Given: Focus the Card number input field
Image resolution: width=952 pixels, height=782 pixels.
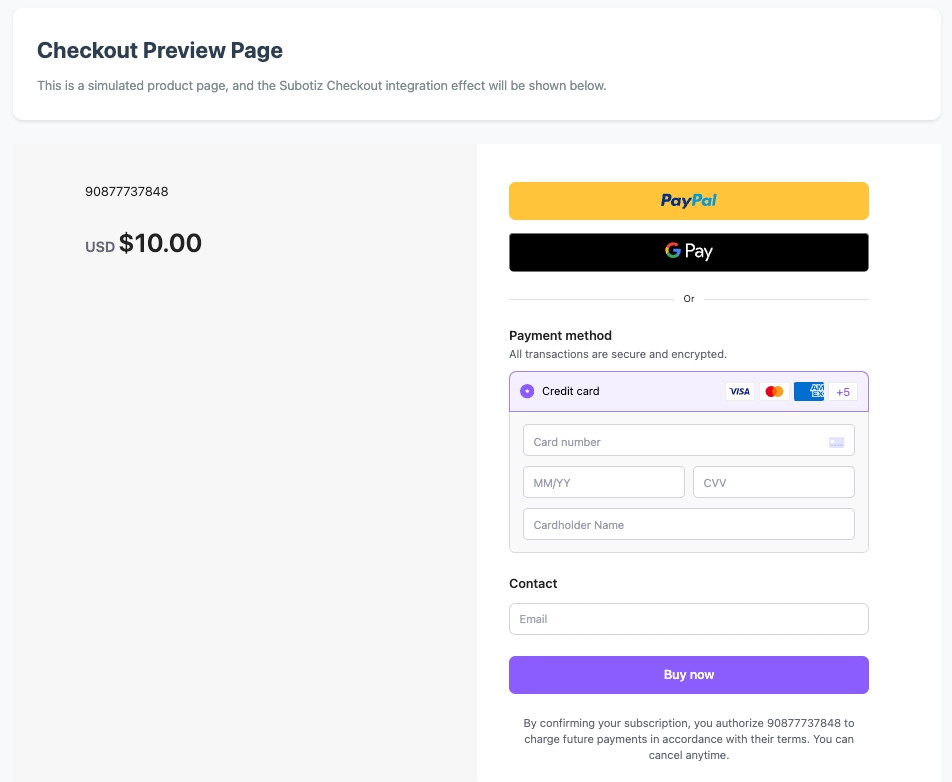Looking at the screenshot, I should click(675, 442).
